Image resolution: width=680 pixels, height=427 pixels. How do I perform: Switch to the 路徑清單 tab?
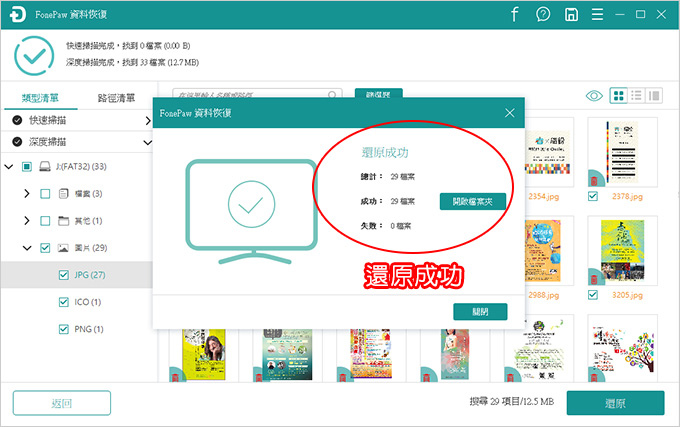(x=116, y=98)
